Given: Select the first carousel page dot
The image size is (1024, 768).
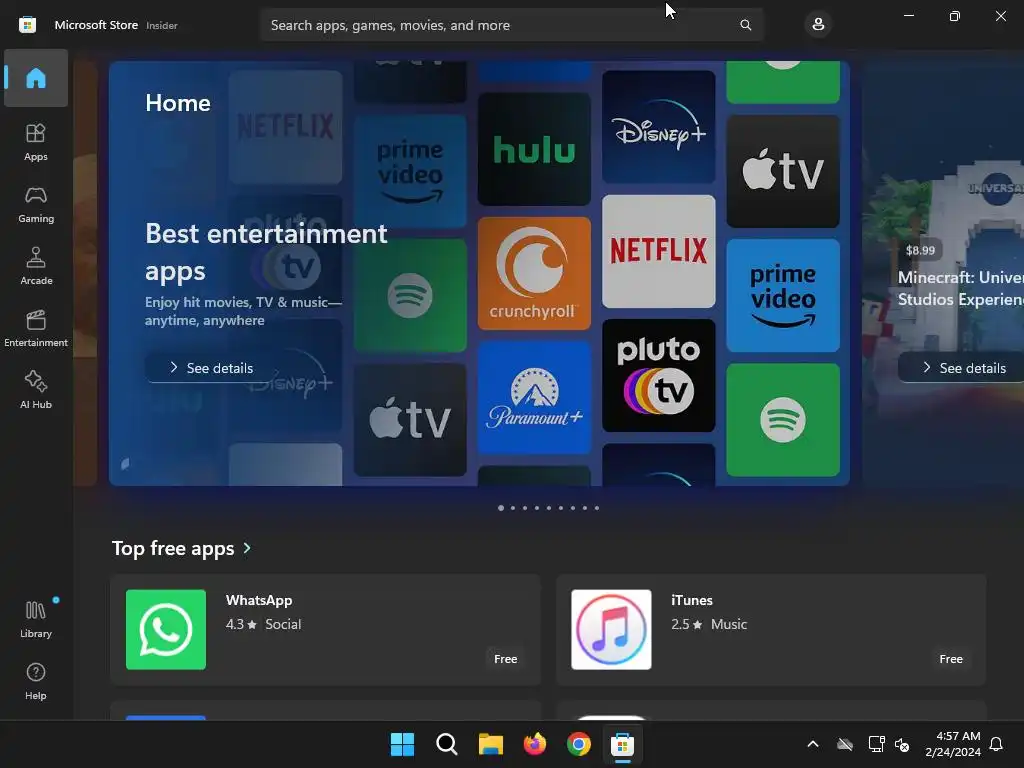Looking at the screenshot, I should click(x=501, y=507).
